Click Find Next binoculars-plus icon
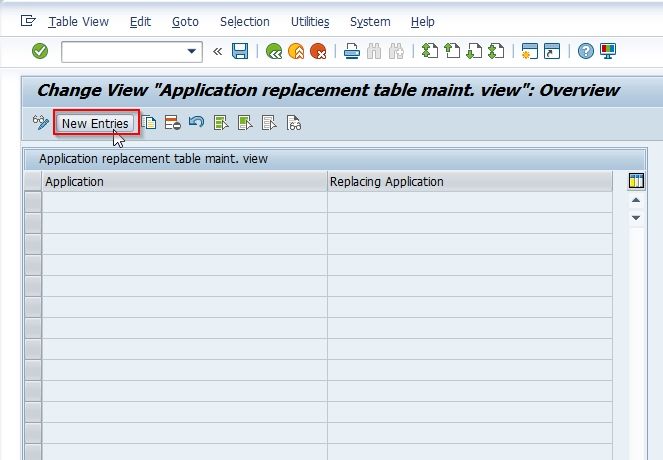The image size is (663, 460). coord(396,52)
